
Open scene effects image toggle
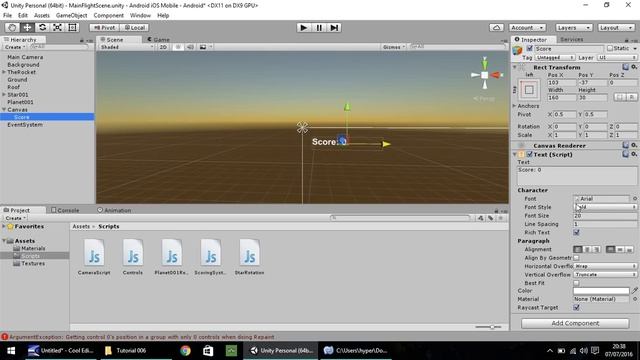click(x=203, y=47)
